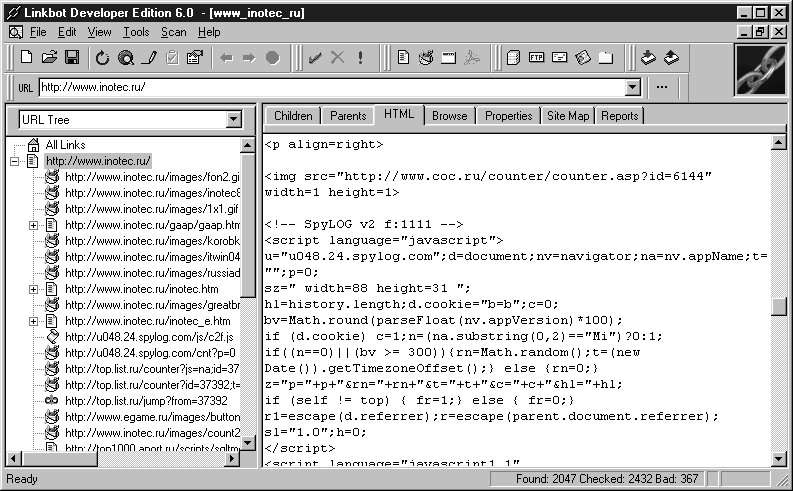The image size is (793, 491).
Task: Expand the inotec_e.htm tree node
Action: 33,321
